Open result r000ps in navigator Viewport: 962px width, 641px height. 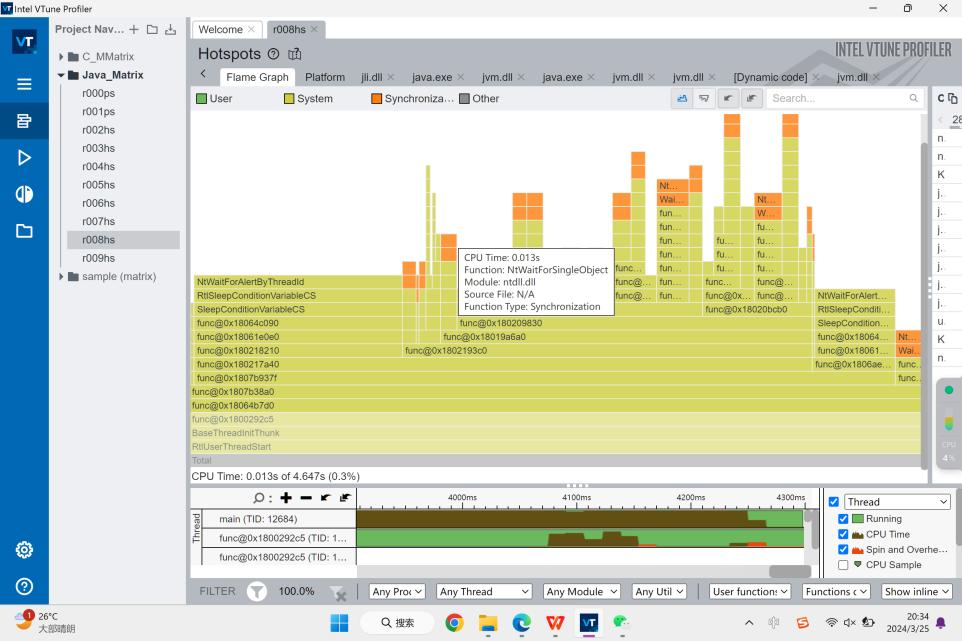click(x=98, y=93)
